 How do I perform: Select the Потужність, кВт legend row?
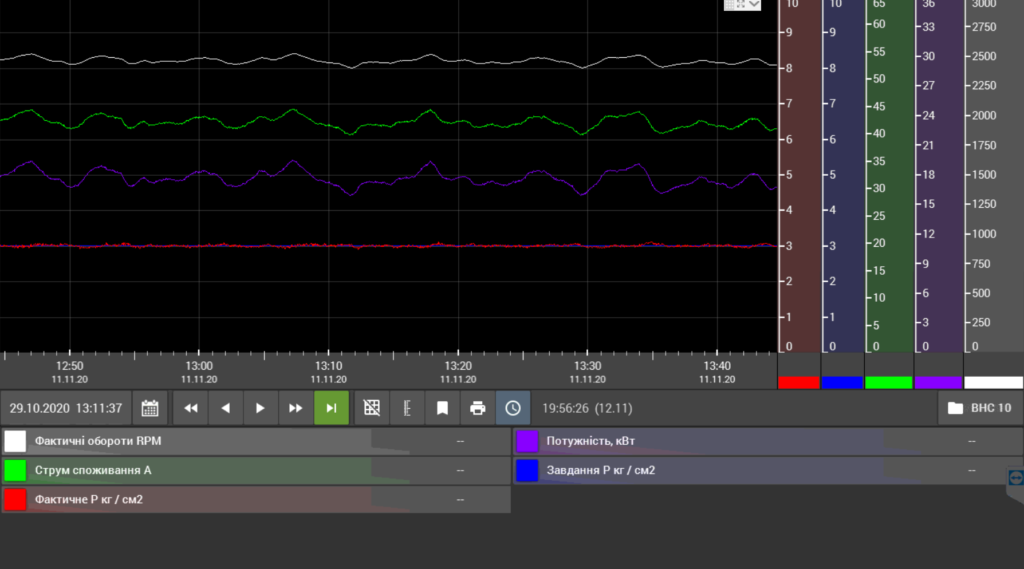[768, 441]
